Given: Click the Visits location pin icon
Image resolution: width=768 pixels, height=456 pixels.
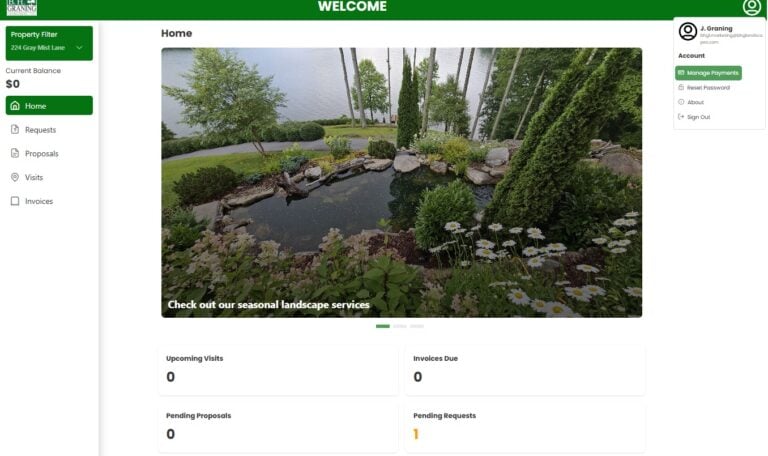Looking at the screenshot, I should (x=15, y=177).
